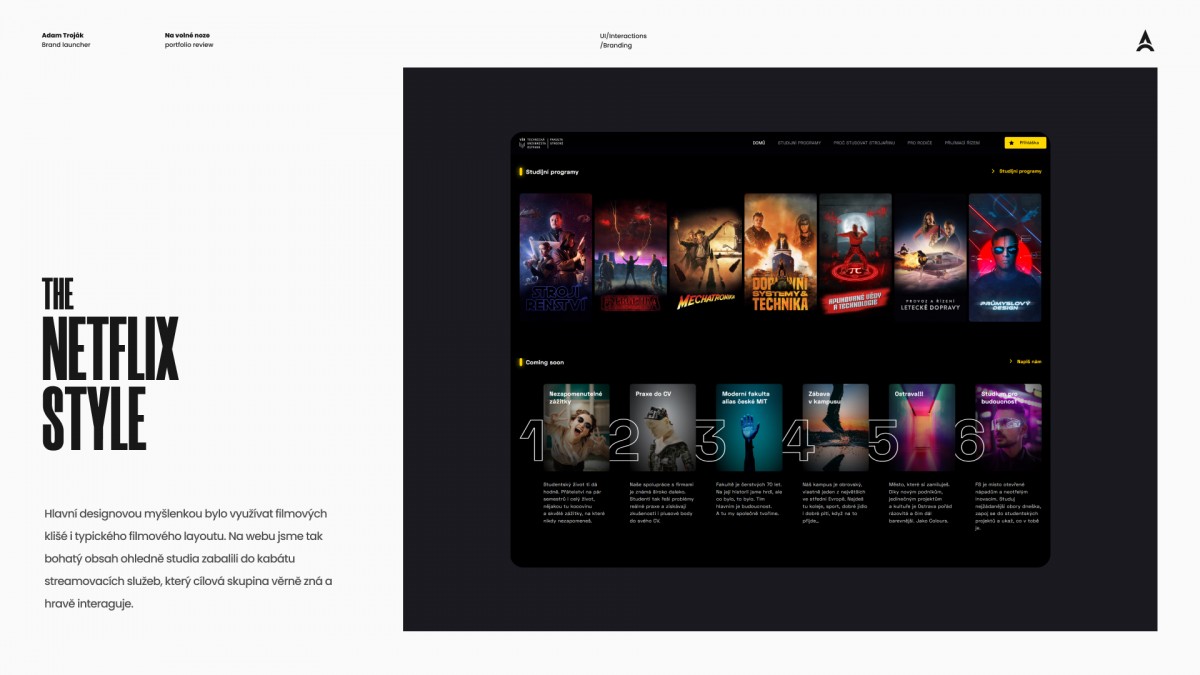Image resolution: width=1200 pixels, height=675 pixels.
Task: Open the PŘIJÍMACÍ ŘÍZENÍ navigation item
Action: coord(963,143)
